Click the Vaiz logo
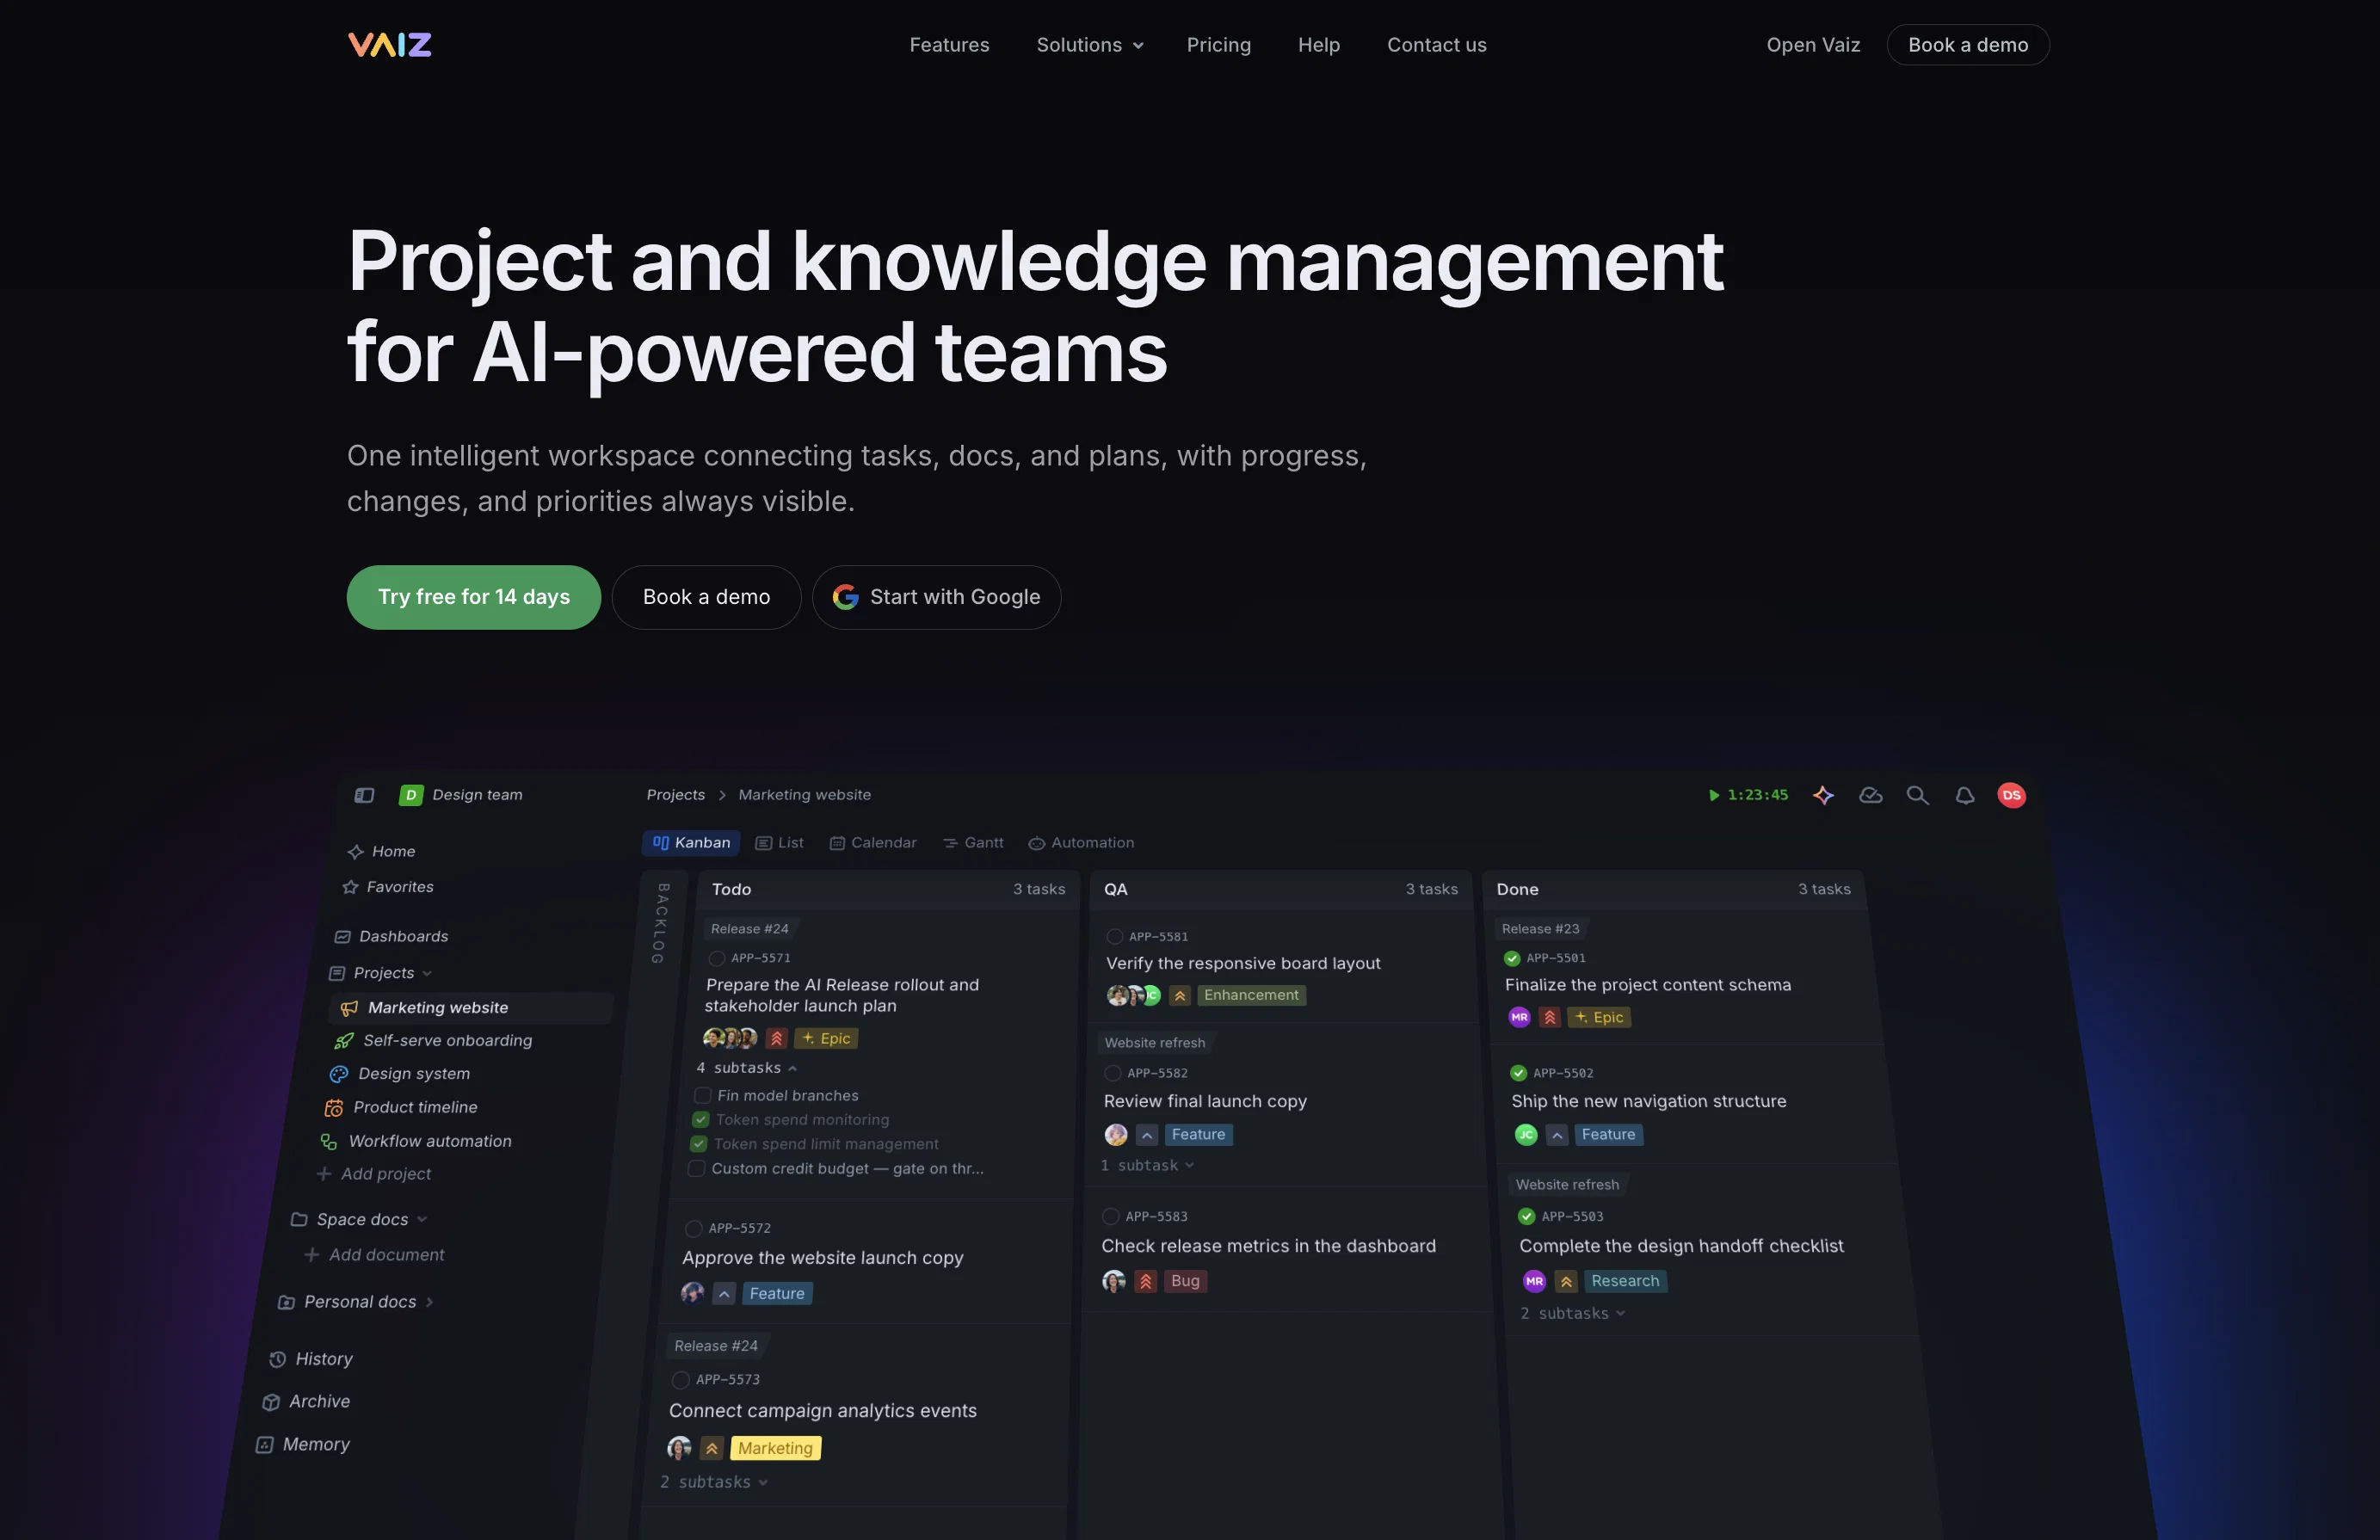The width and height of the screenshot is (2380, 1540). coord(389,45)
